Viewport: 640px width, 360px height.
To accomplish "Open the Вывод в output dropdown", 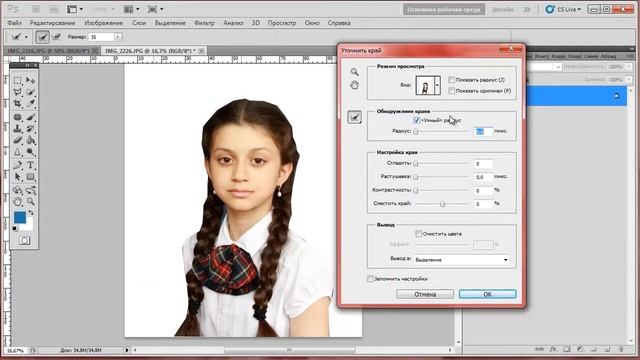I will [462, 260].
